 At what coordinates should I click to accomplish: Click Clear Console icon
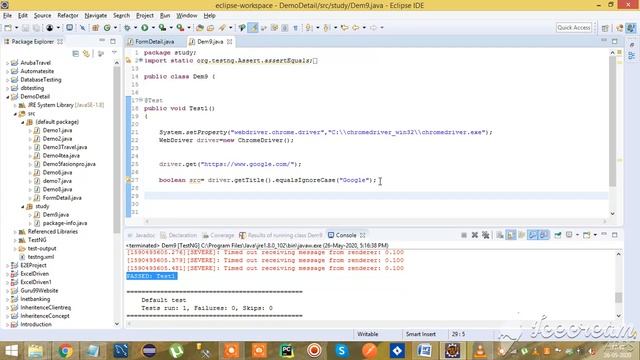[x=500, y=235]
